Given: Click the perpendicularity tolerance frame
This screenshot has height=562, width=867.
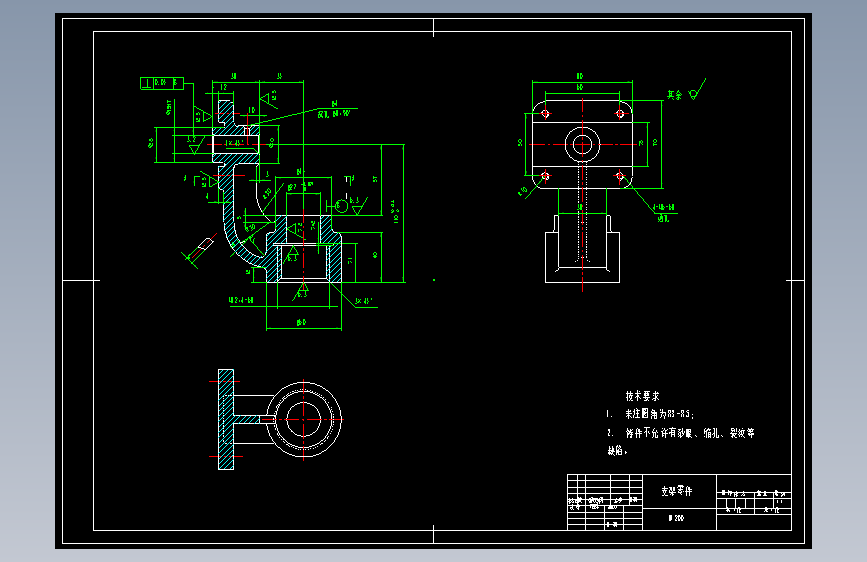Looking at the screenshot, I should 161,84.
